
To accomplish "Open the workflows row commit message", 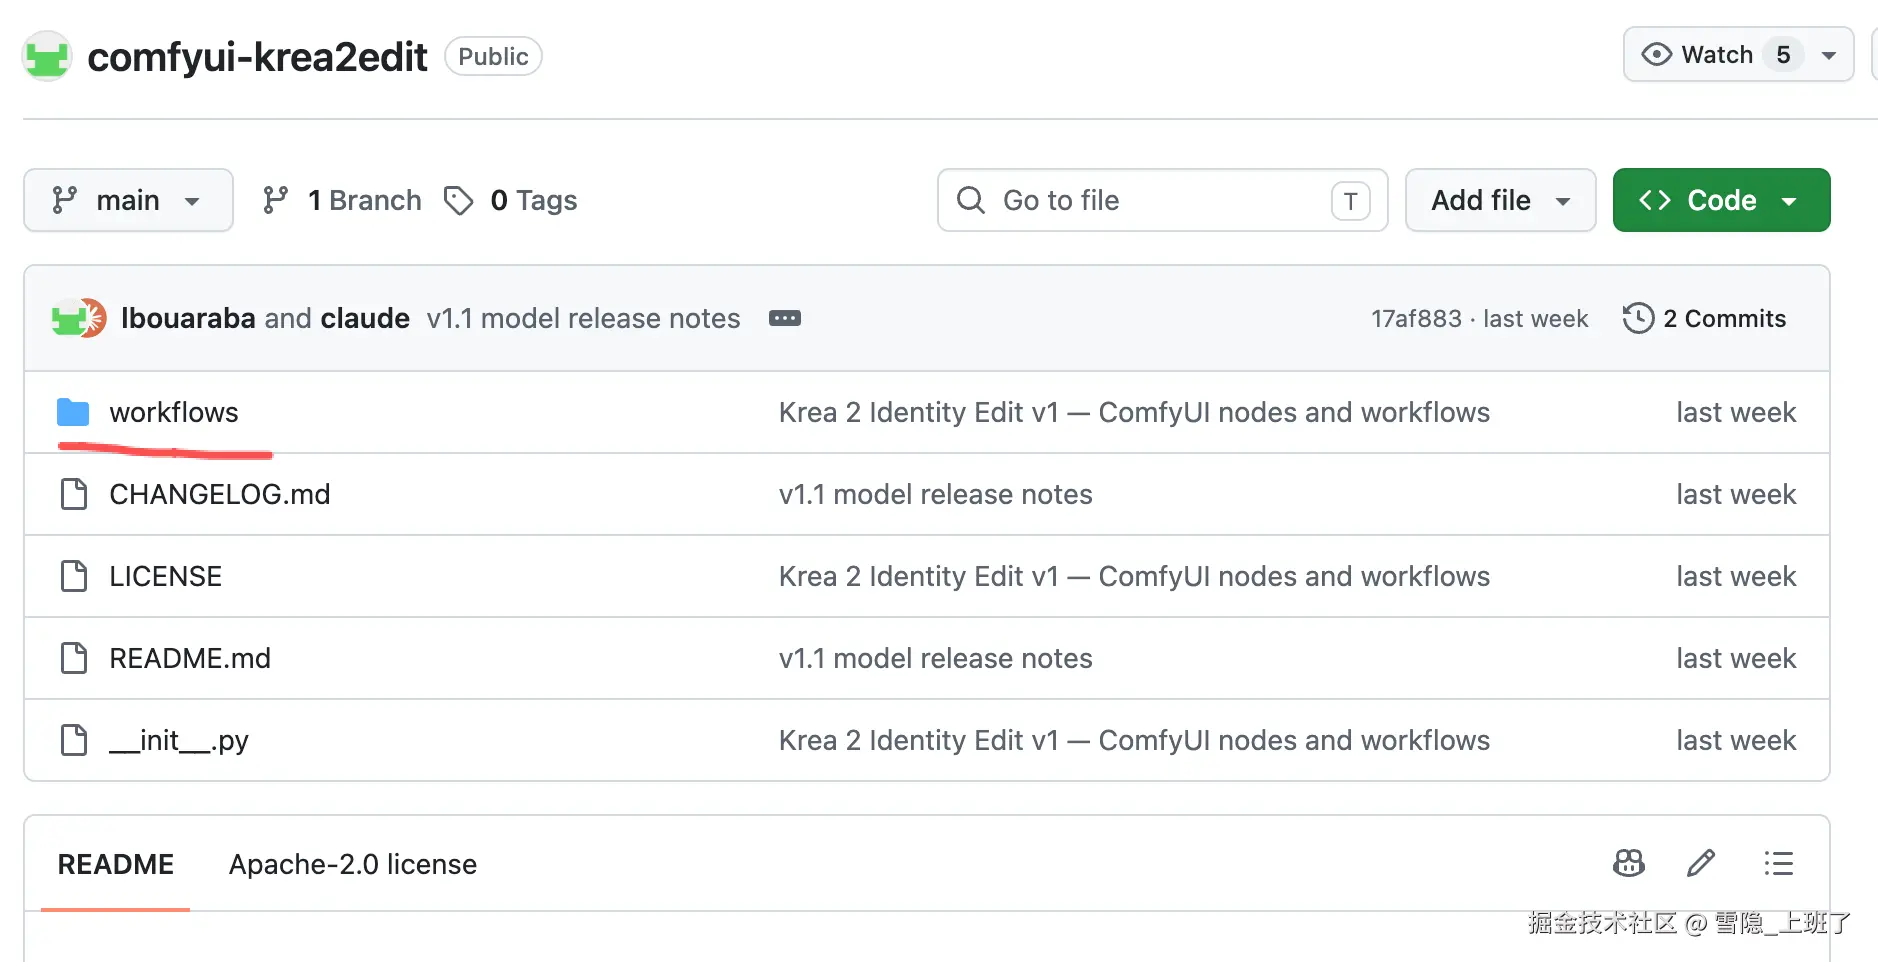I will pos(1134,412).
